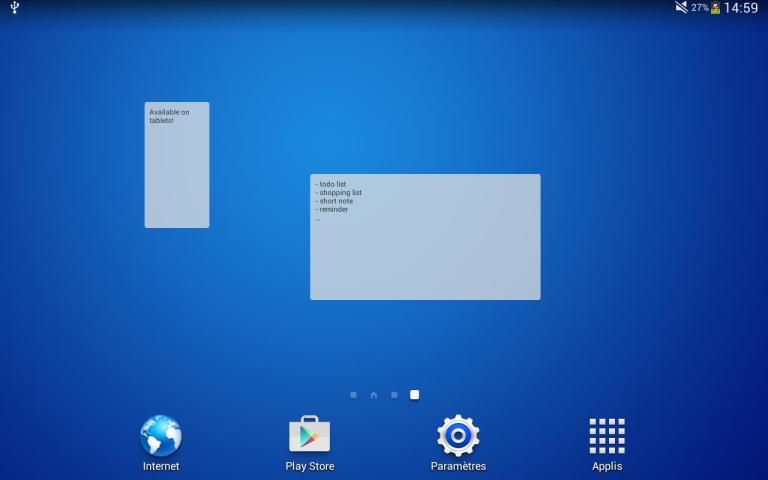This screenshot has width=768, height=480.
Task: Tap the "Play Store" text label
Action: point(310,466)
